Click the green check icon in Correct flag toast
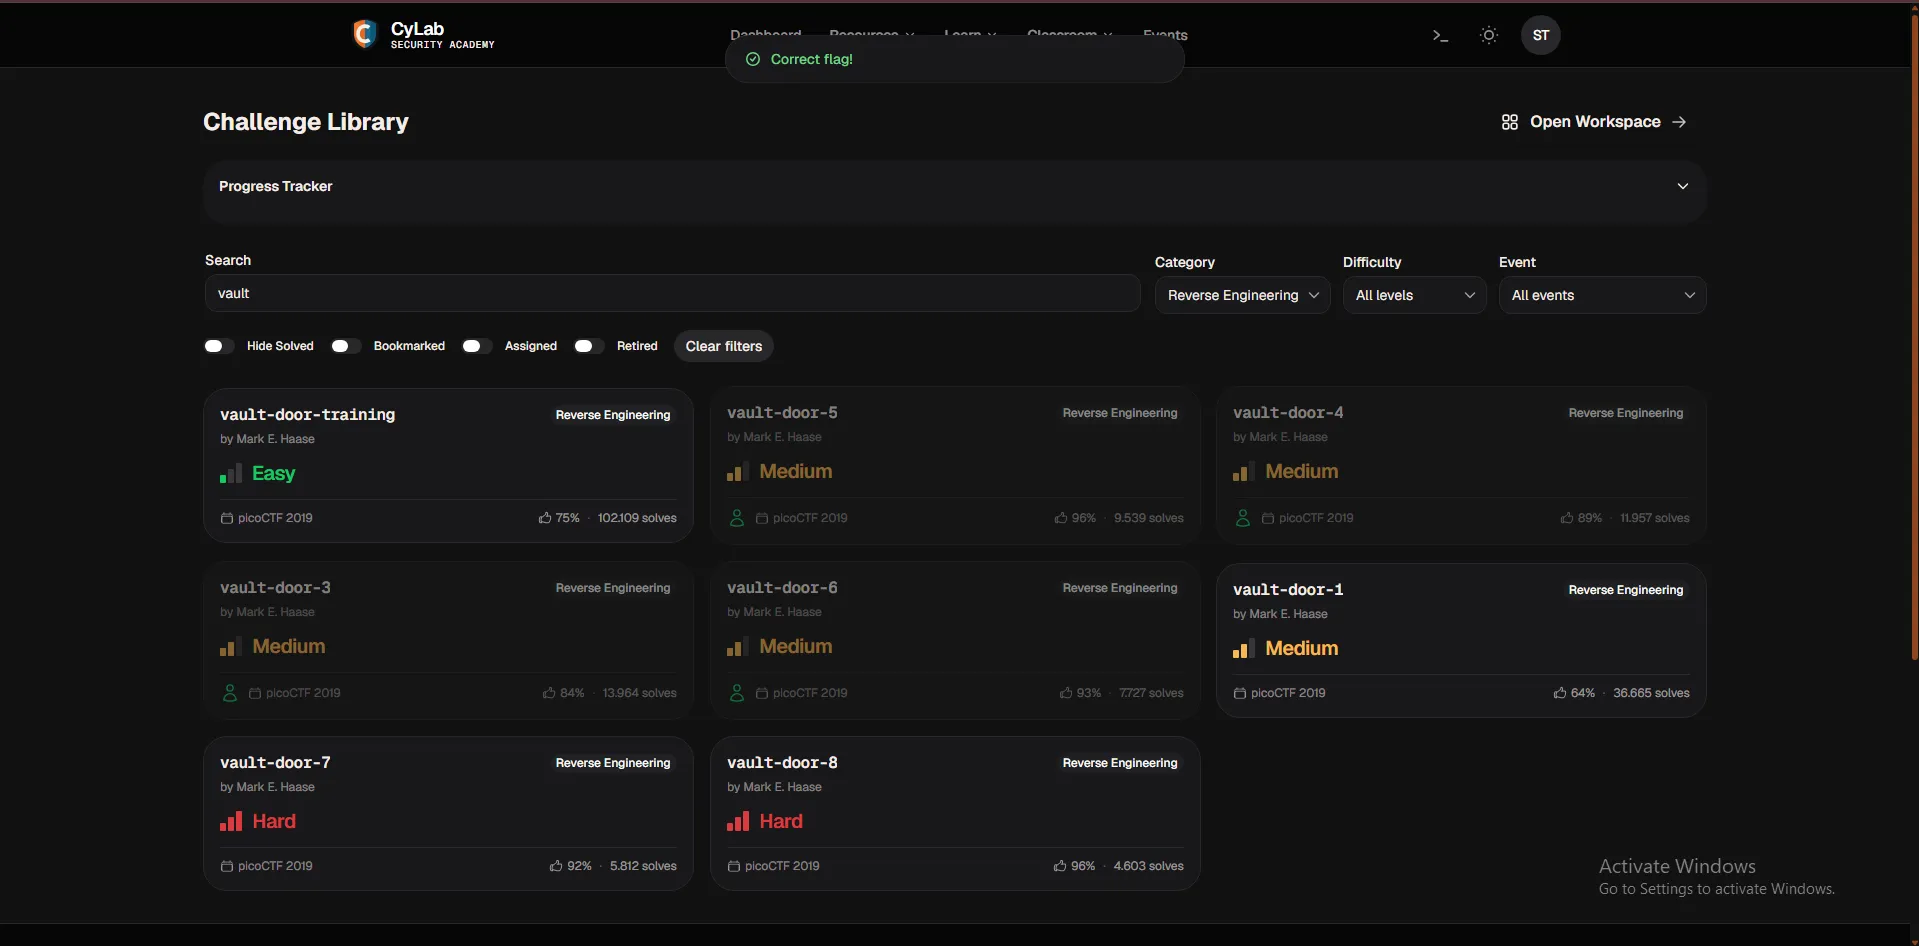The height and width of the screenshot is (946, 1919). 753,59
